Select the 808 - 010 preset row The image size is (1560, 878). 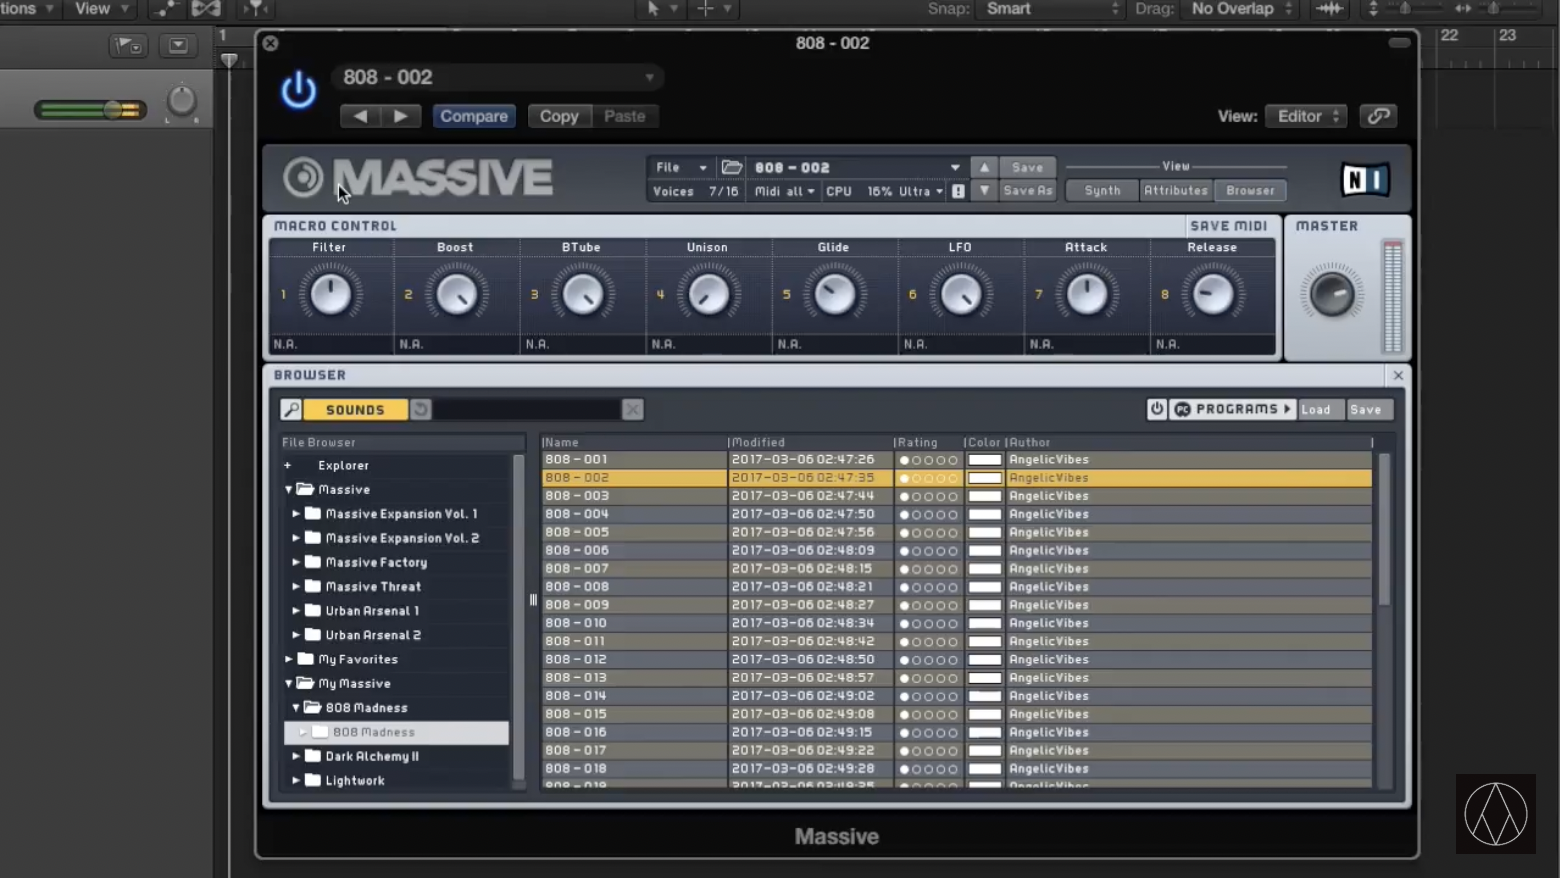click(634, 623)
